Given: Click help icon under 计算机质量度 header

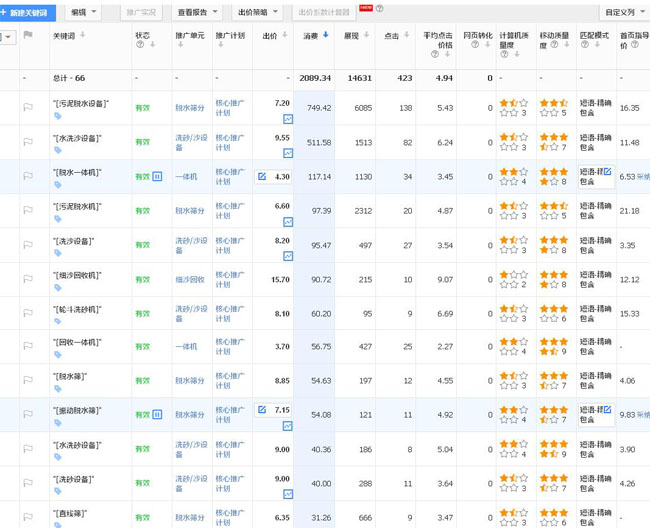Looking at the screenshot, I should [504, 54].
